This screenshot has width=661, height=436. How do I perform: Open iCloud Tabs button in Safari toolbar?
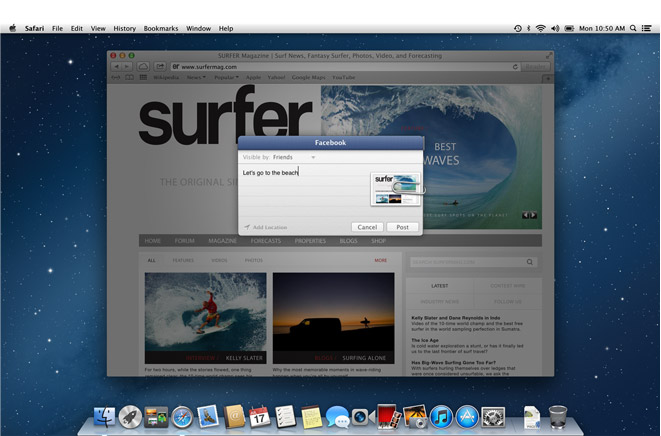tap(143, 67)
